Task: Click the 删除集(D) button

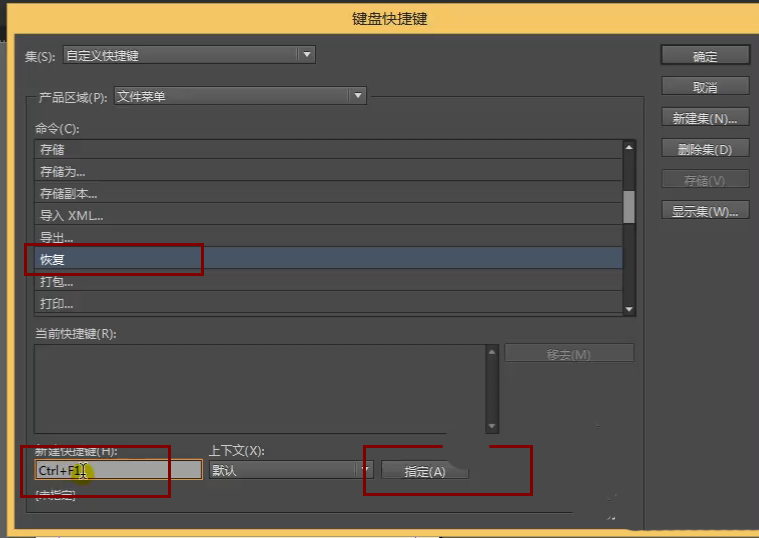Action: pos(705,149)
